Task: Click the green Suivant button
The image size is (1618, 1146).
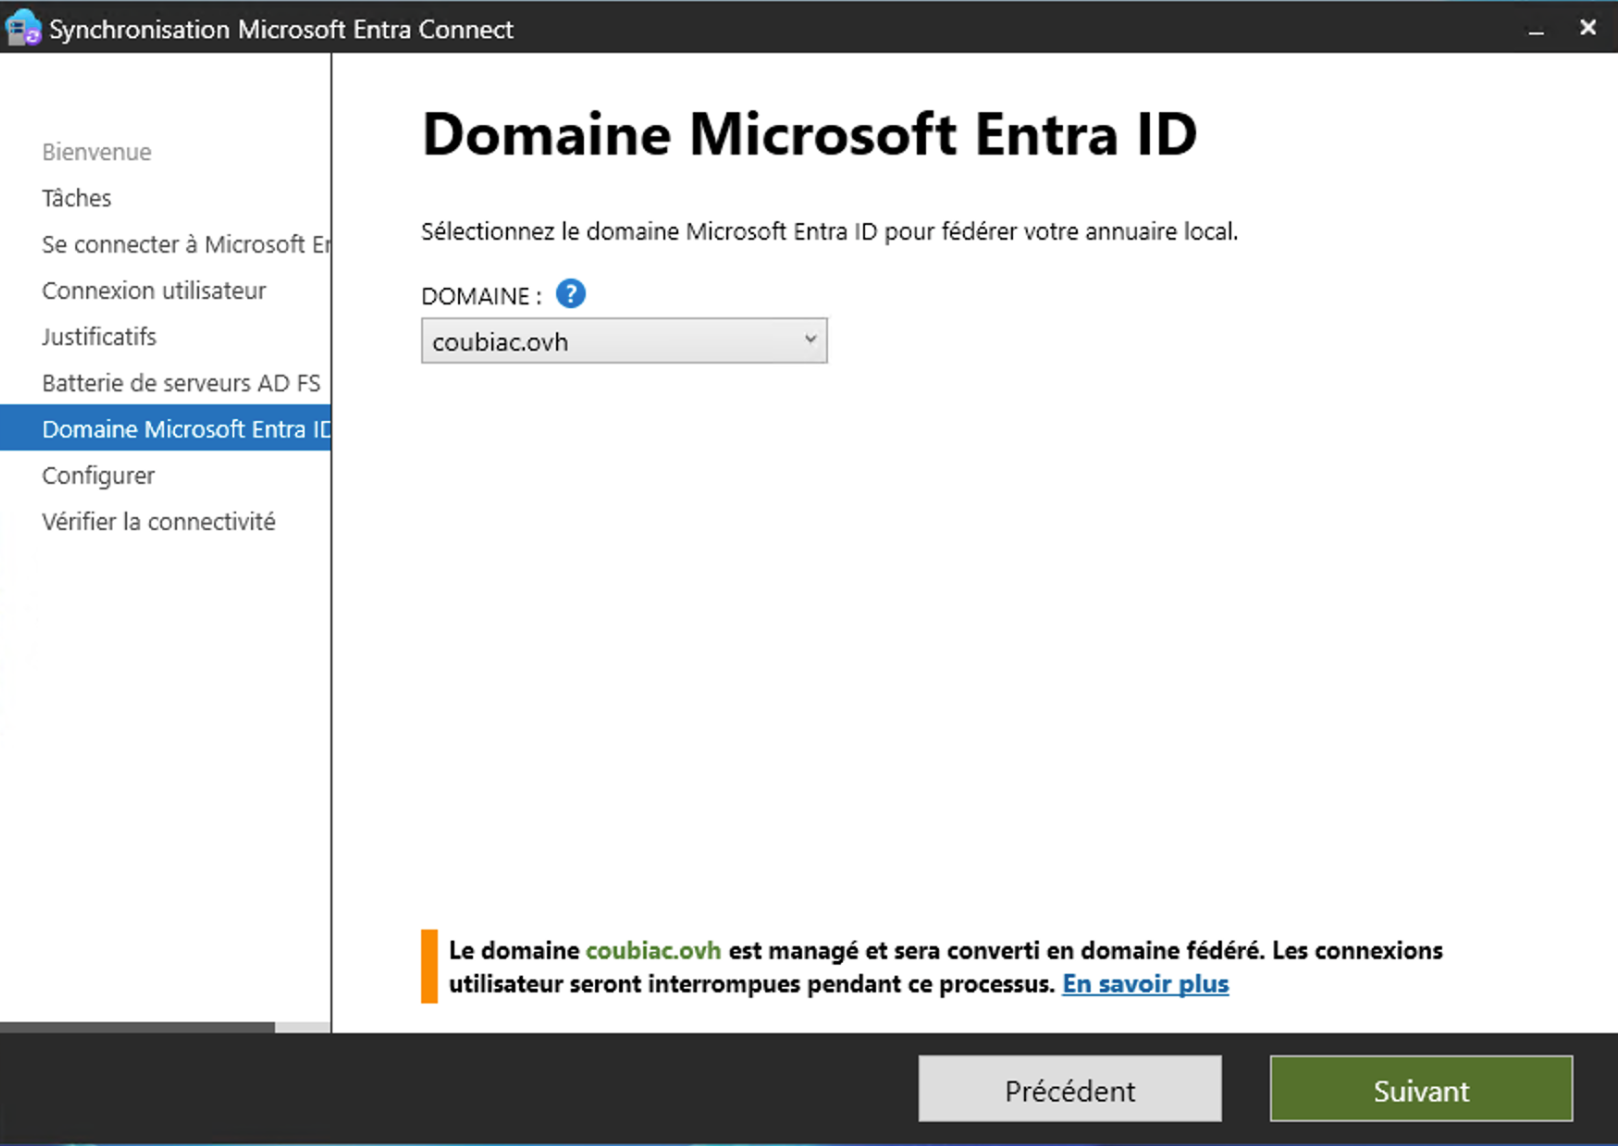Action: 1420,1090
